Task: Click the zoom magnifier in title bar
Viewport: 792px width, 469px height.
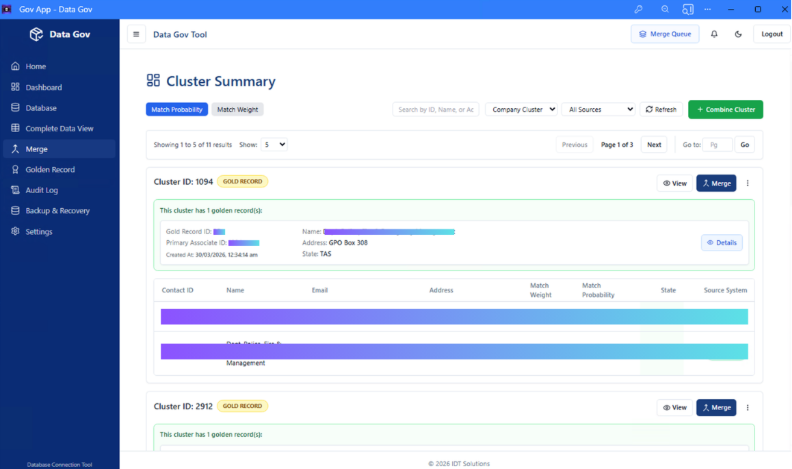Action: 665,9
